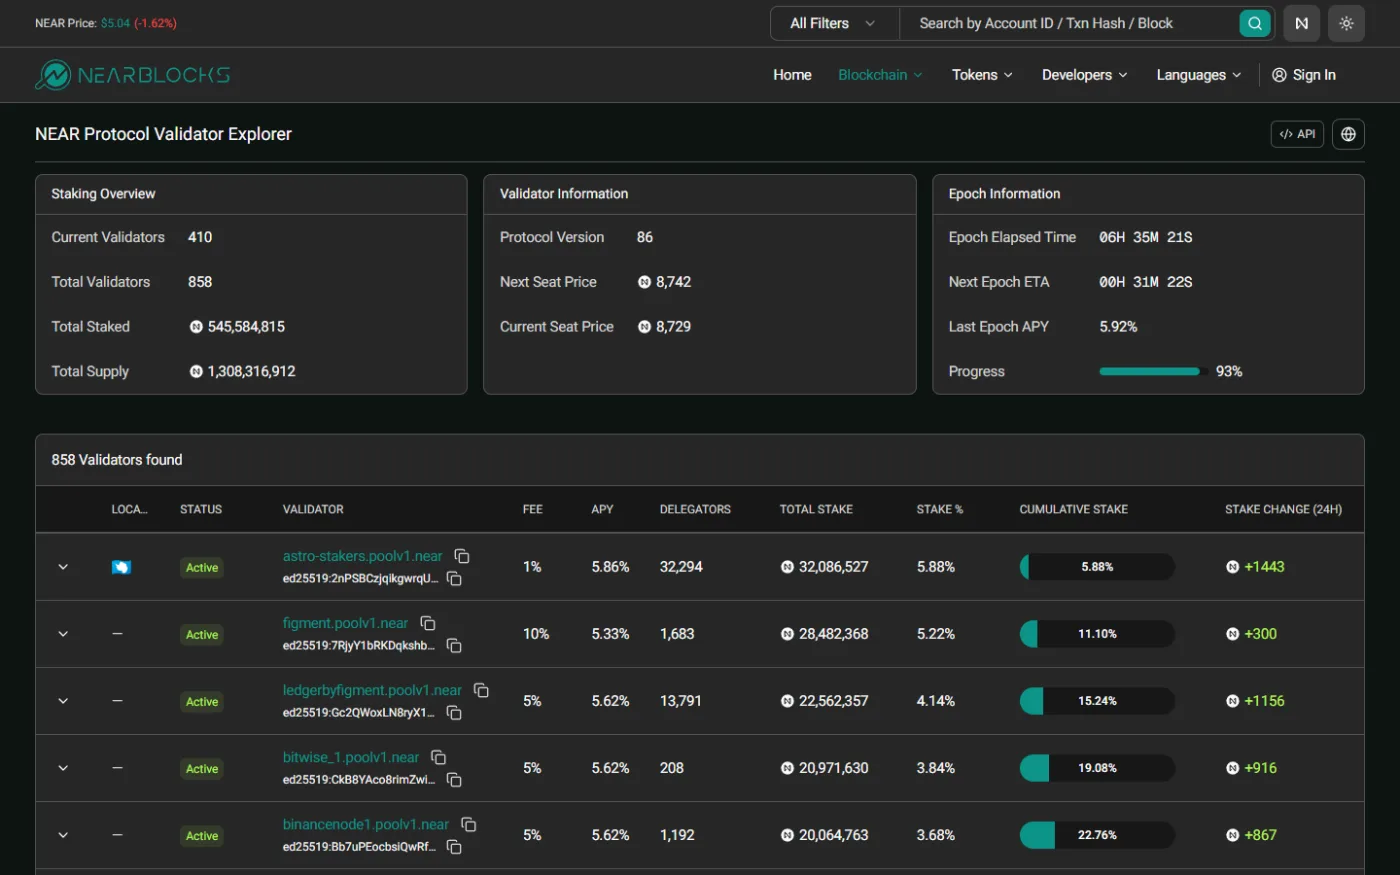Go to the Home menu item

tap(792, 75)
